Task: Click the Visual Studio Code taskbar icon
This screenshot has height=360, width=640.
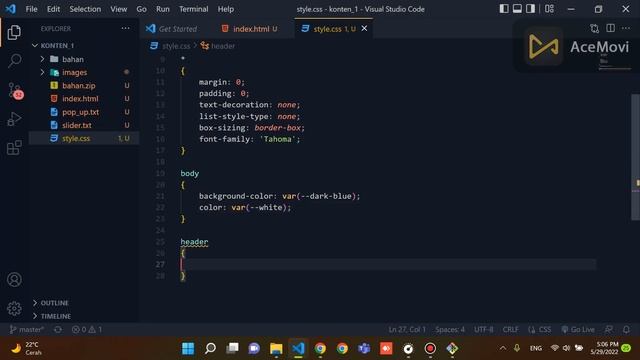Action: (298, 348)
